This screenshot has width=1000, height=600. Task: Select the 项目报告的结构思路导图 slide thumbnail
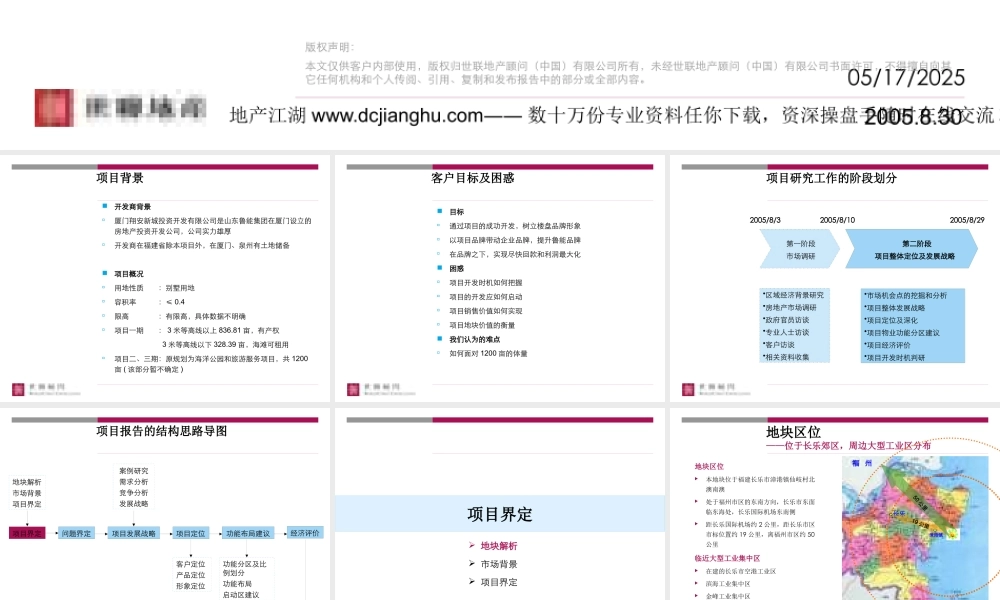click(165, 504)
